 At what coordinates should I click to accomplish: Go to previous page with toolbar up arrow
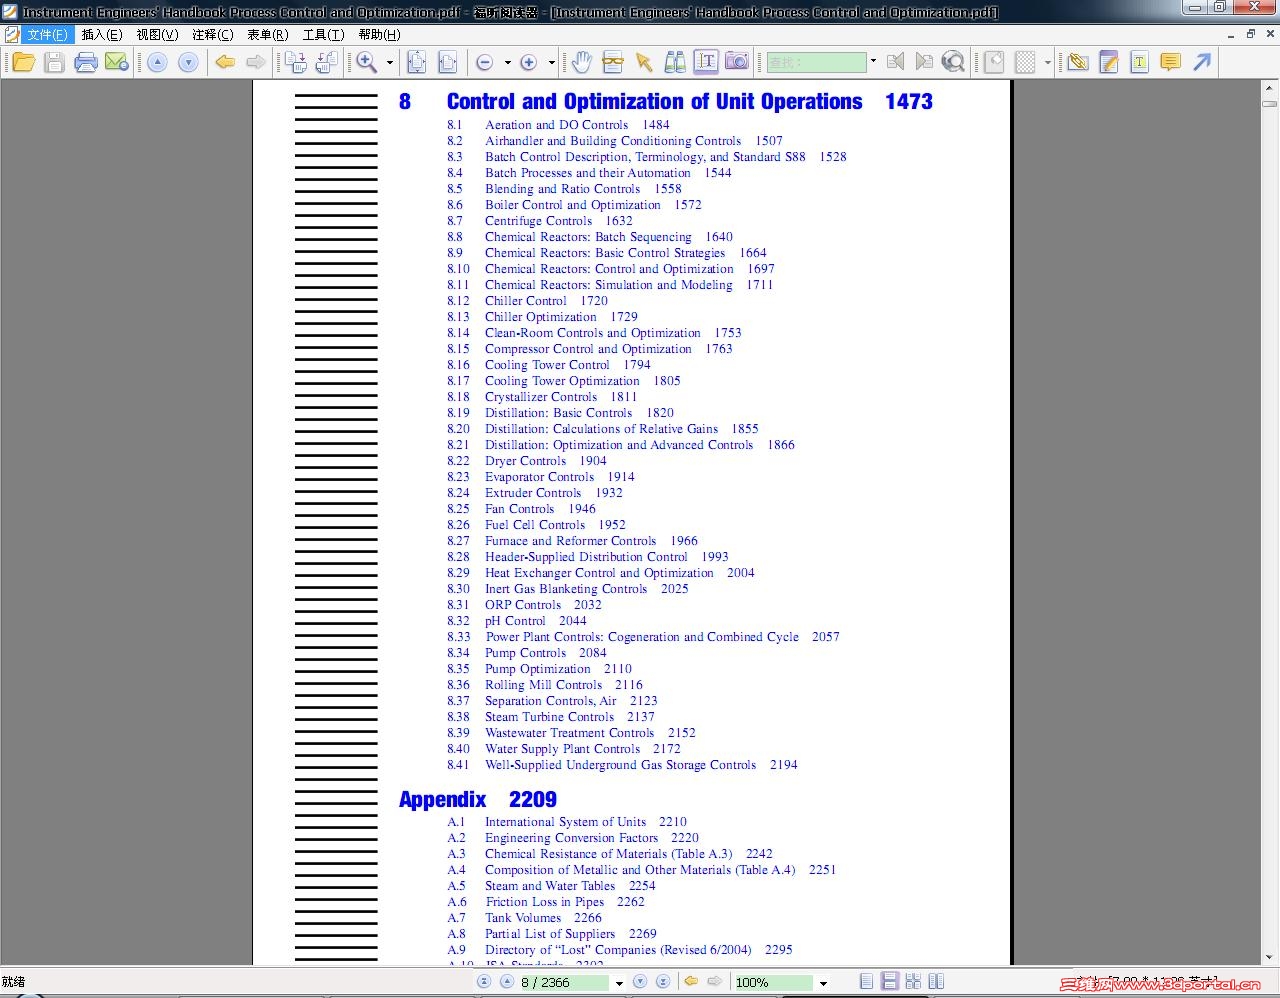[x=157, y=62]
